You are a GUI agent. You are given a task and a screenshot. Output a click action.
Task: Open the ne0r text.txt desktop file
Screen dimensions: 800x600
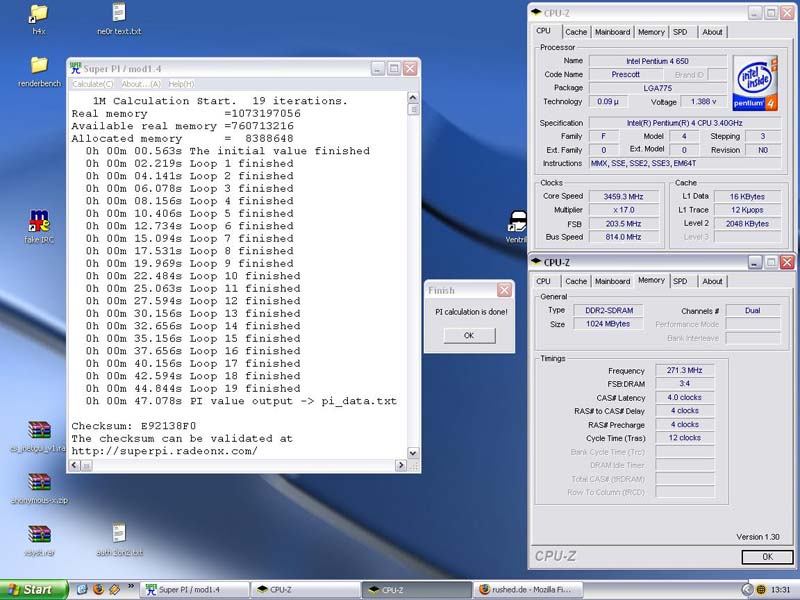(119, 12)
